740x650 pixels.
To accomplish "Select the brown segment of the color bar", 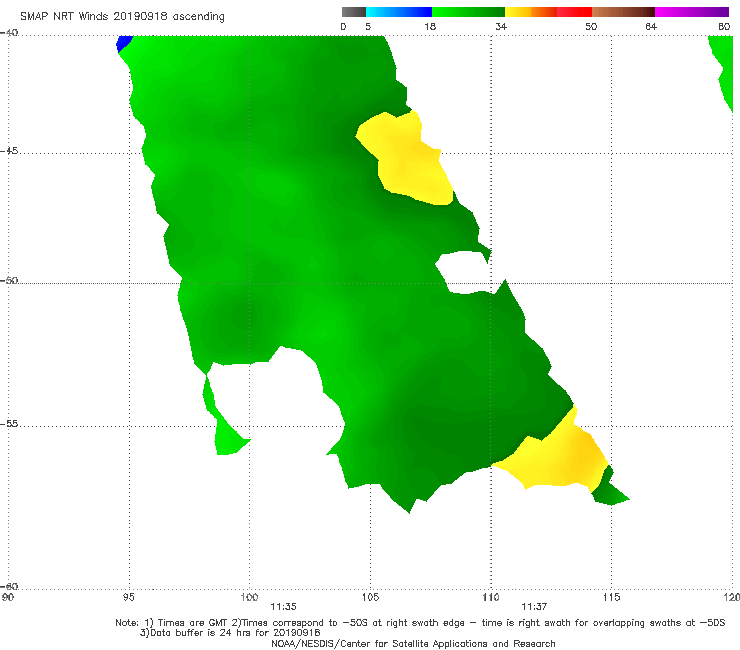I will tap(623, 12).
